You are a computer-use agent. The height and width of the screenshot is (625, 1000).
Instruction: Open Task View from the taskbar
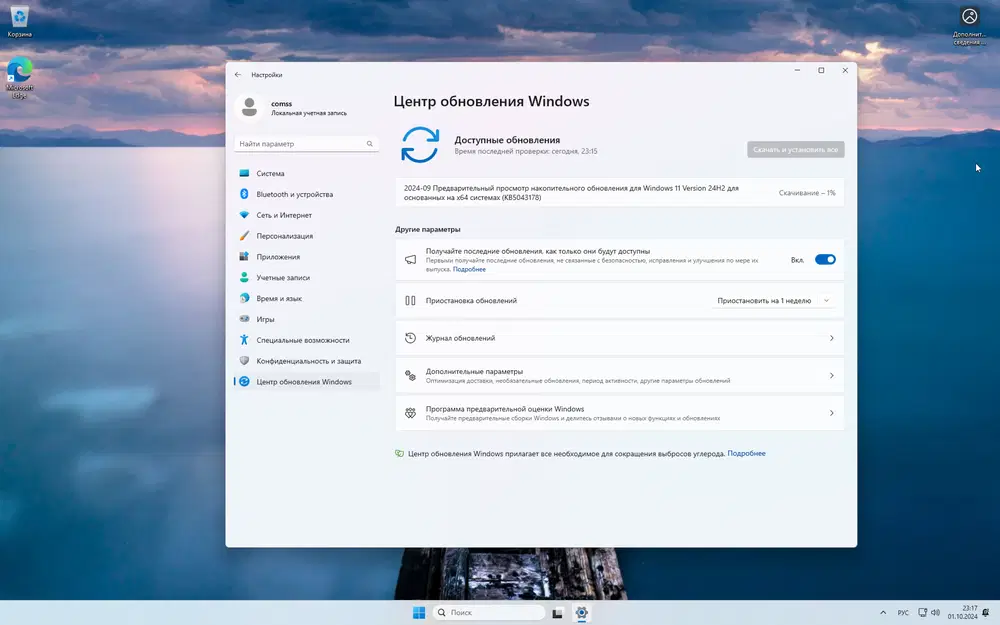tap(557, 613)
